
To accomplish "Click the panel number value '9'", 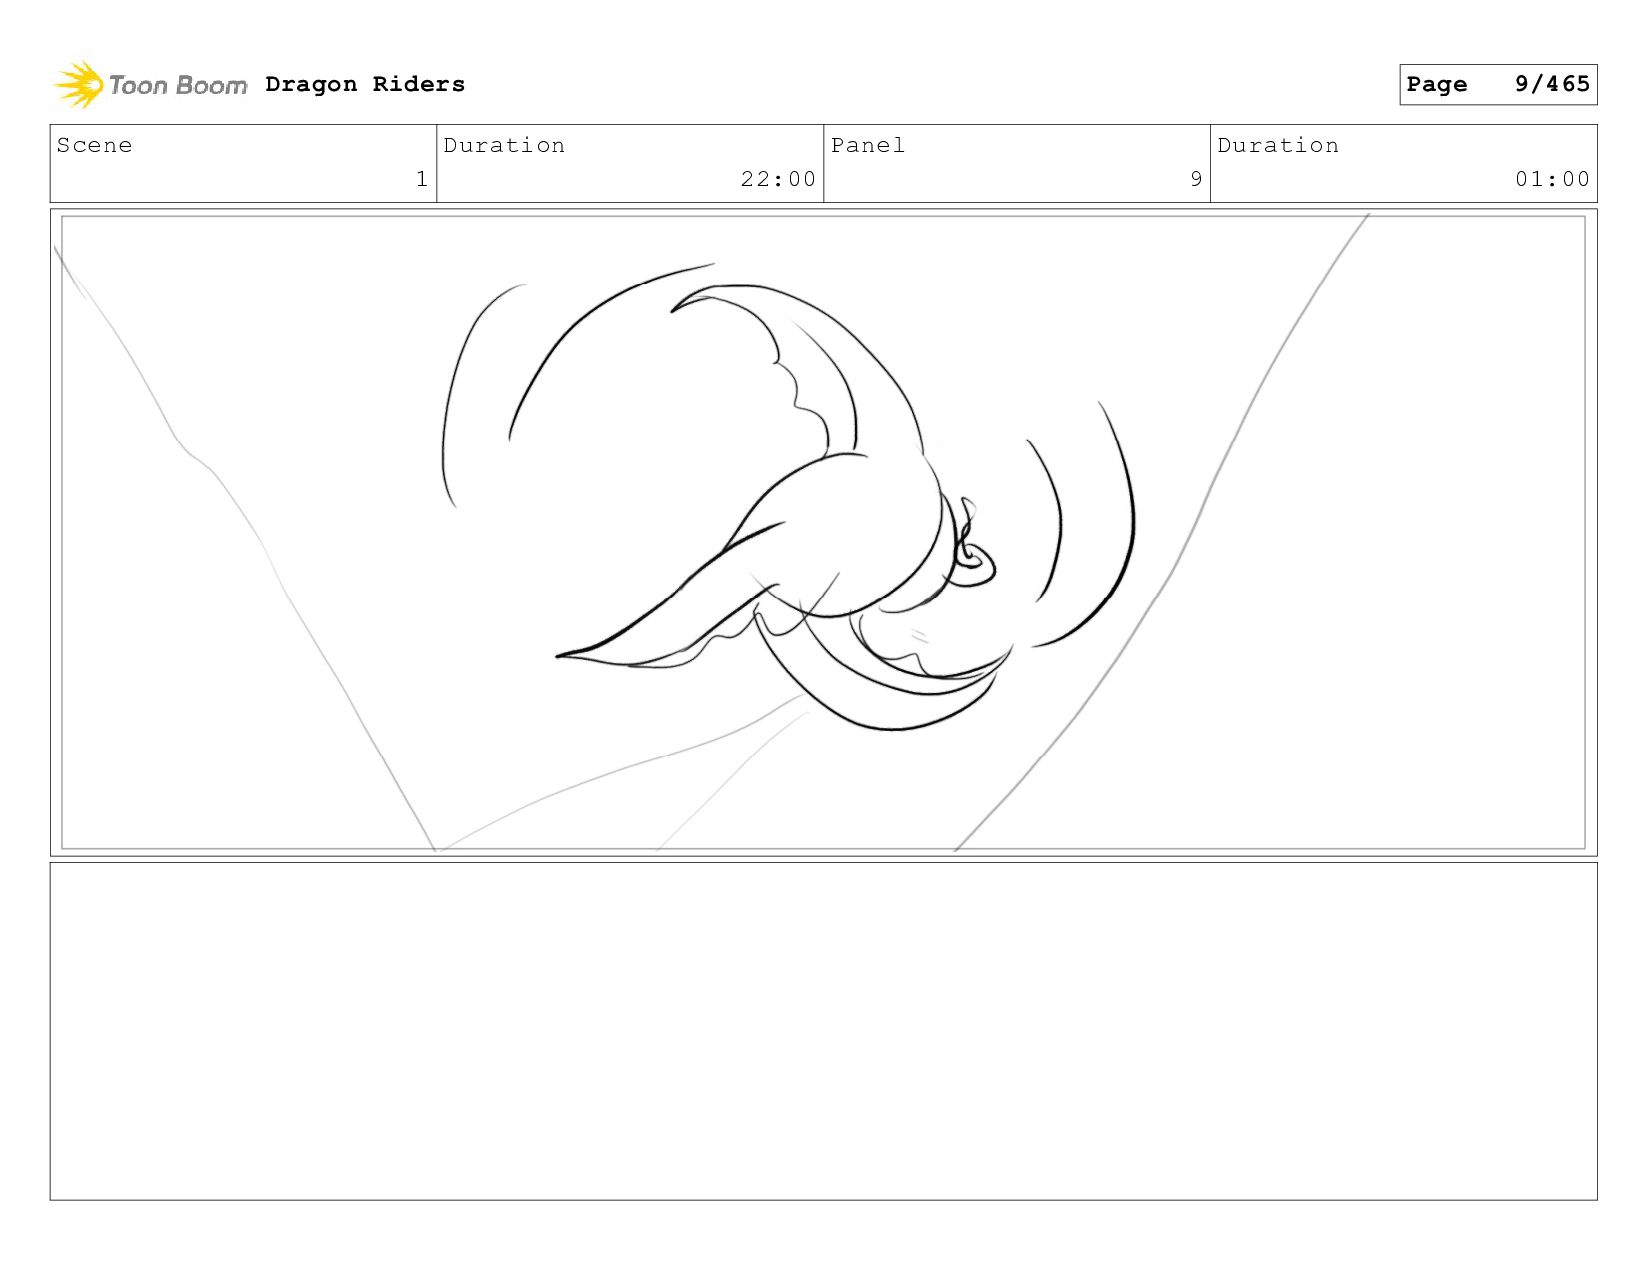I will pyautogui.click(x=1196, y=179).
